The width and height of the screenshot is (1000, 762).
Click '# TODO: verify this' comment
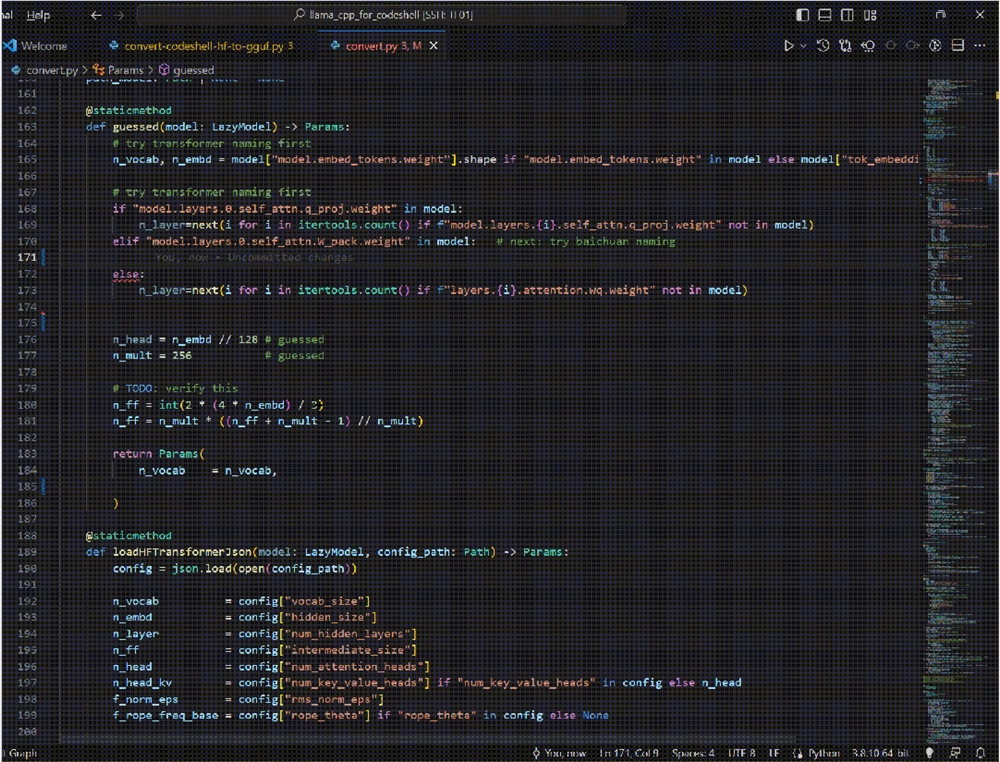point(175,388)
